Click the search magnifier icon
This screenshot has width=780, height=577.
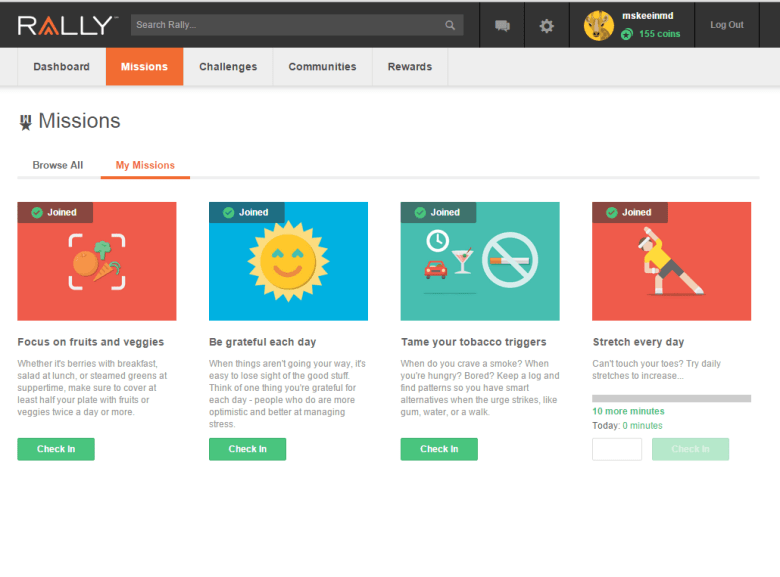click(x=450, y=25)
